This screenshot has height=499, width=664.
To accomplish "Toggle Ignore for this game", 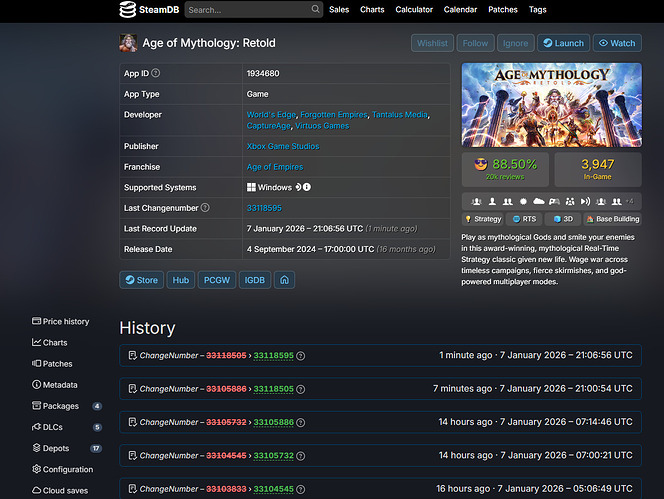I will tap(516, 43).
